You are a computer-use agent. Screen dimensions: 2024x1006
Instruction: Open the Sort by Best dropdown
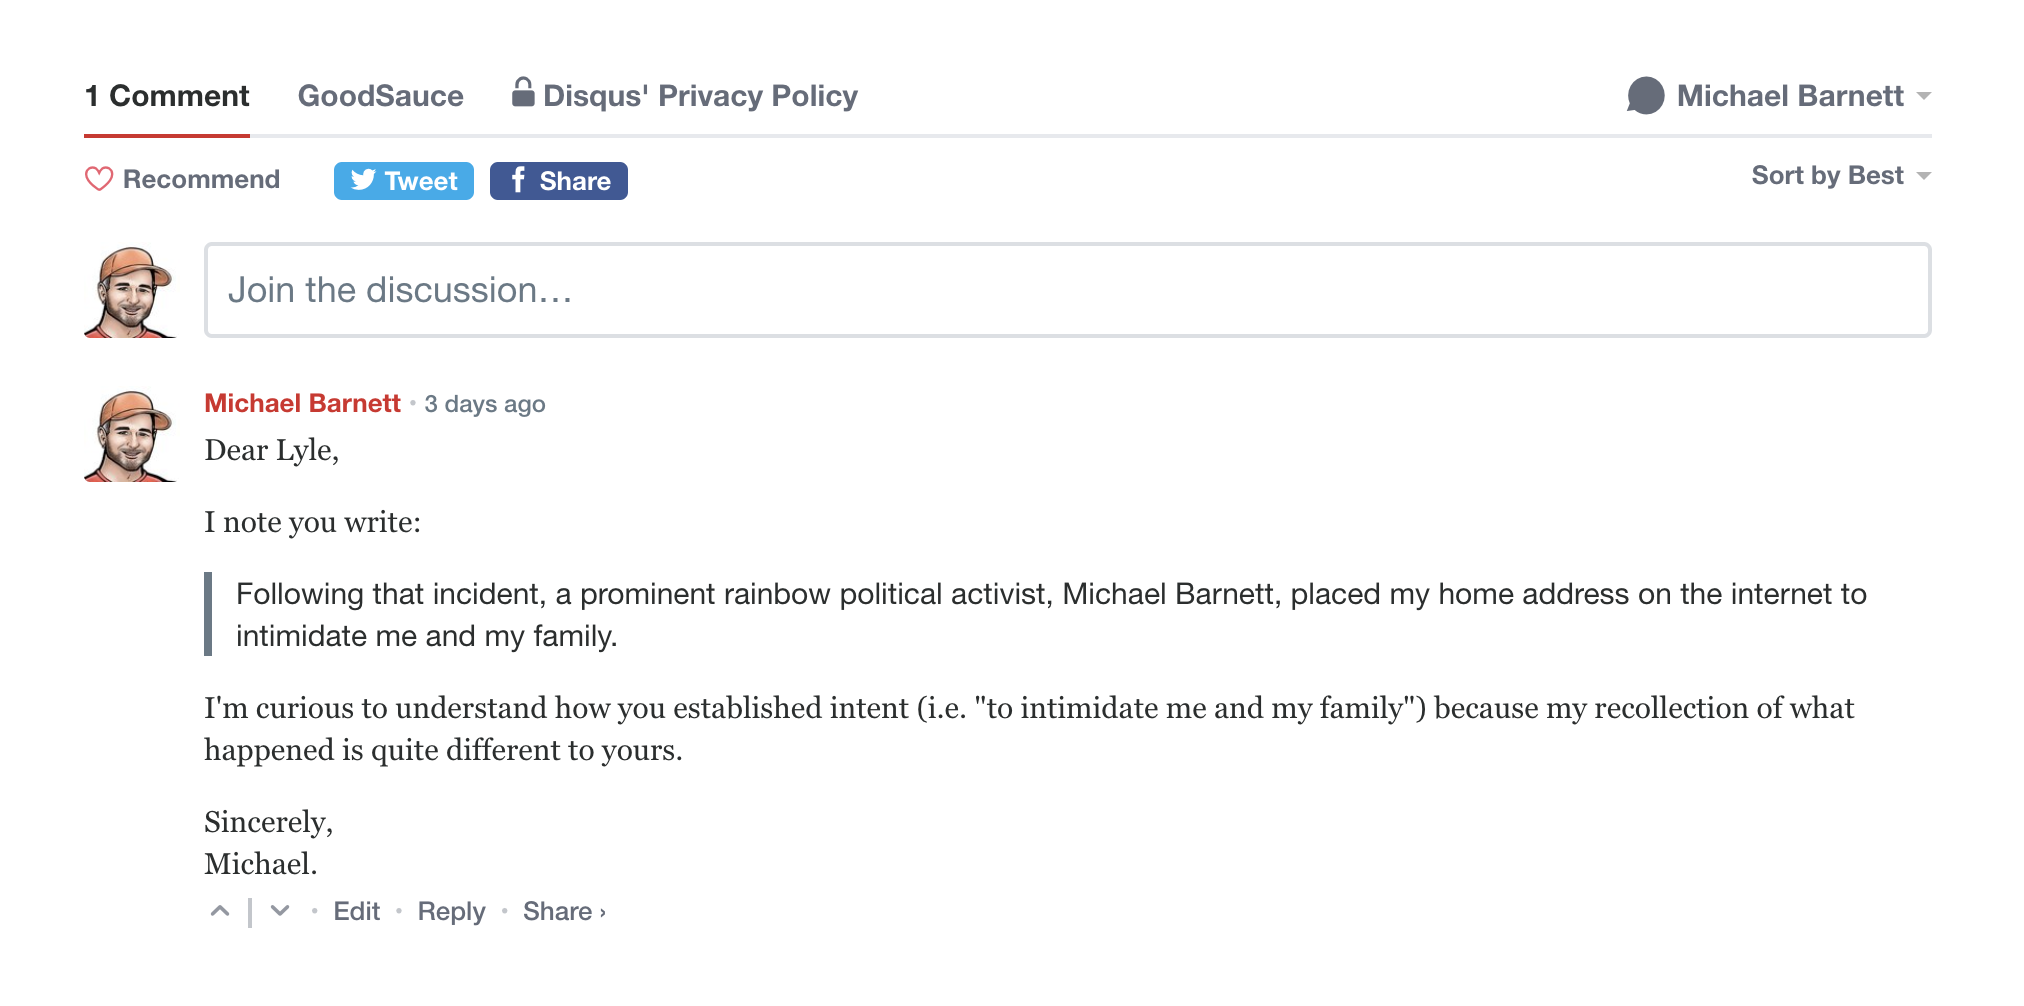pyautogui.click(x=1840, y=176)
